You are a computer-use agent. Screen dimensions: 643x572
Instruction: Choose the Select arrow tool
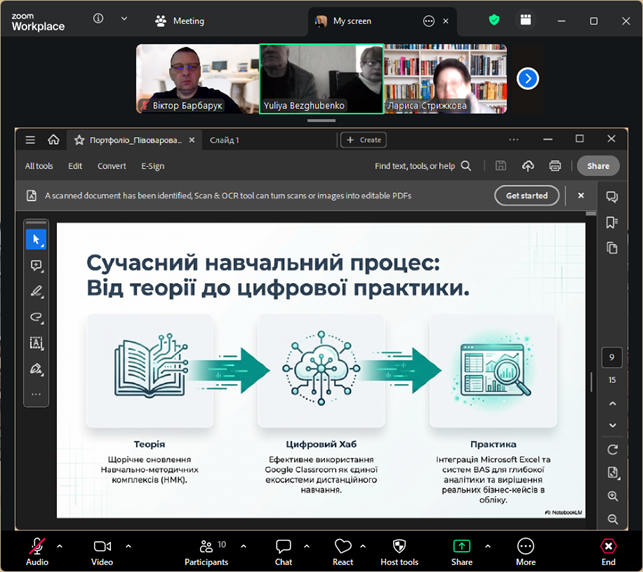coord(36,239)
